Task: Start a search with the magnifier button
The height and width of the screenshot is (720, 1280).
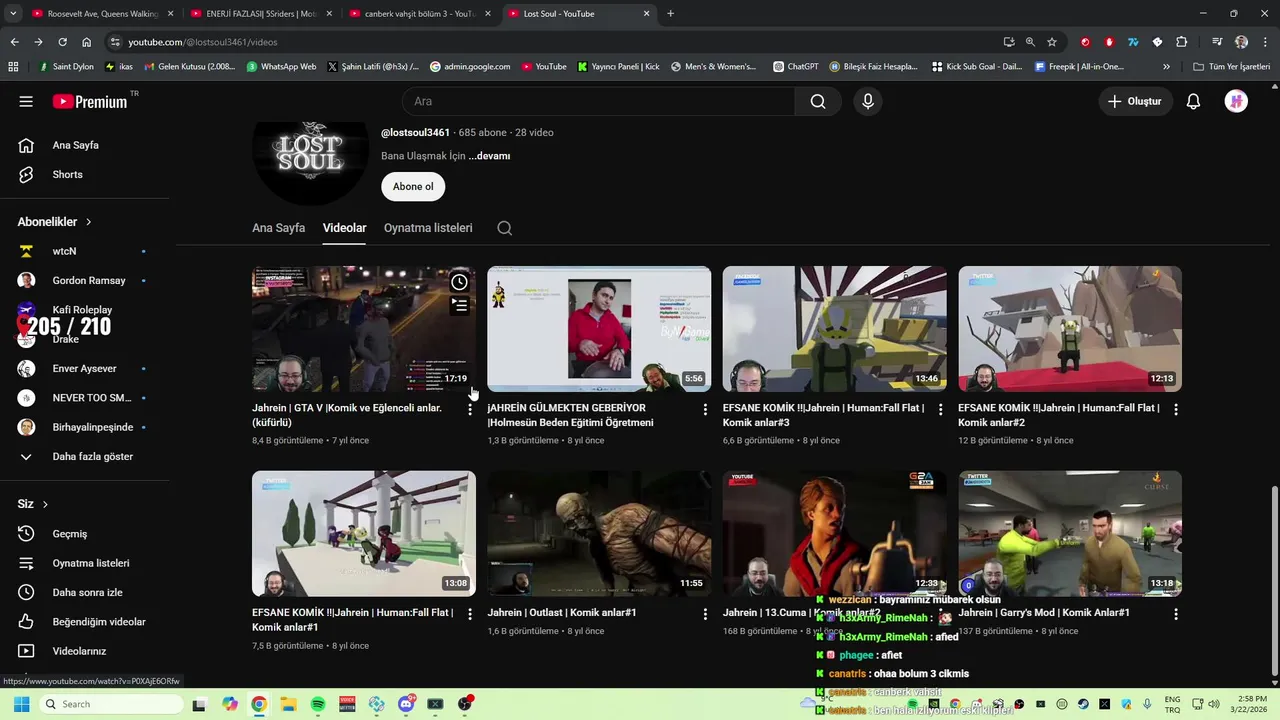Action: point(818,101)
